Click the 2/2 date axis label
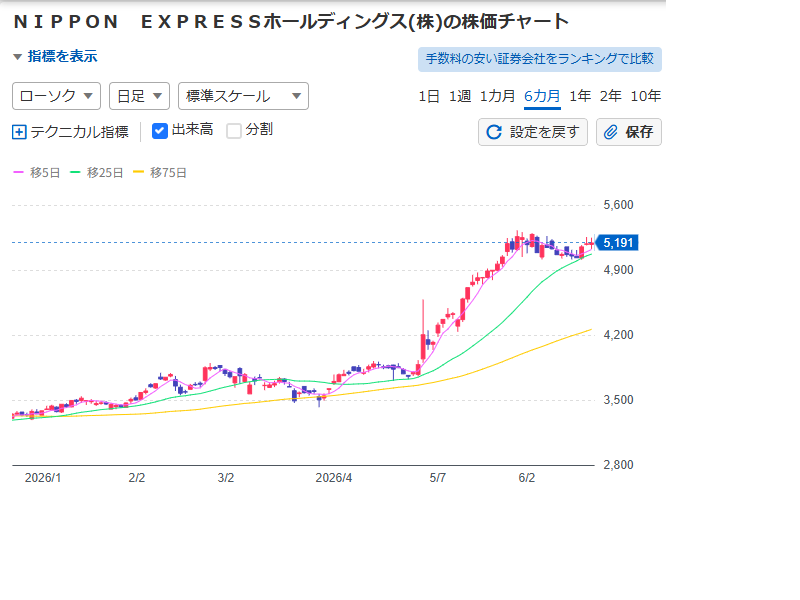 [x=137, y=478]
